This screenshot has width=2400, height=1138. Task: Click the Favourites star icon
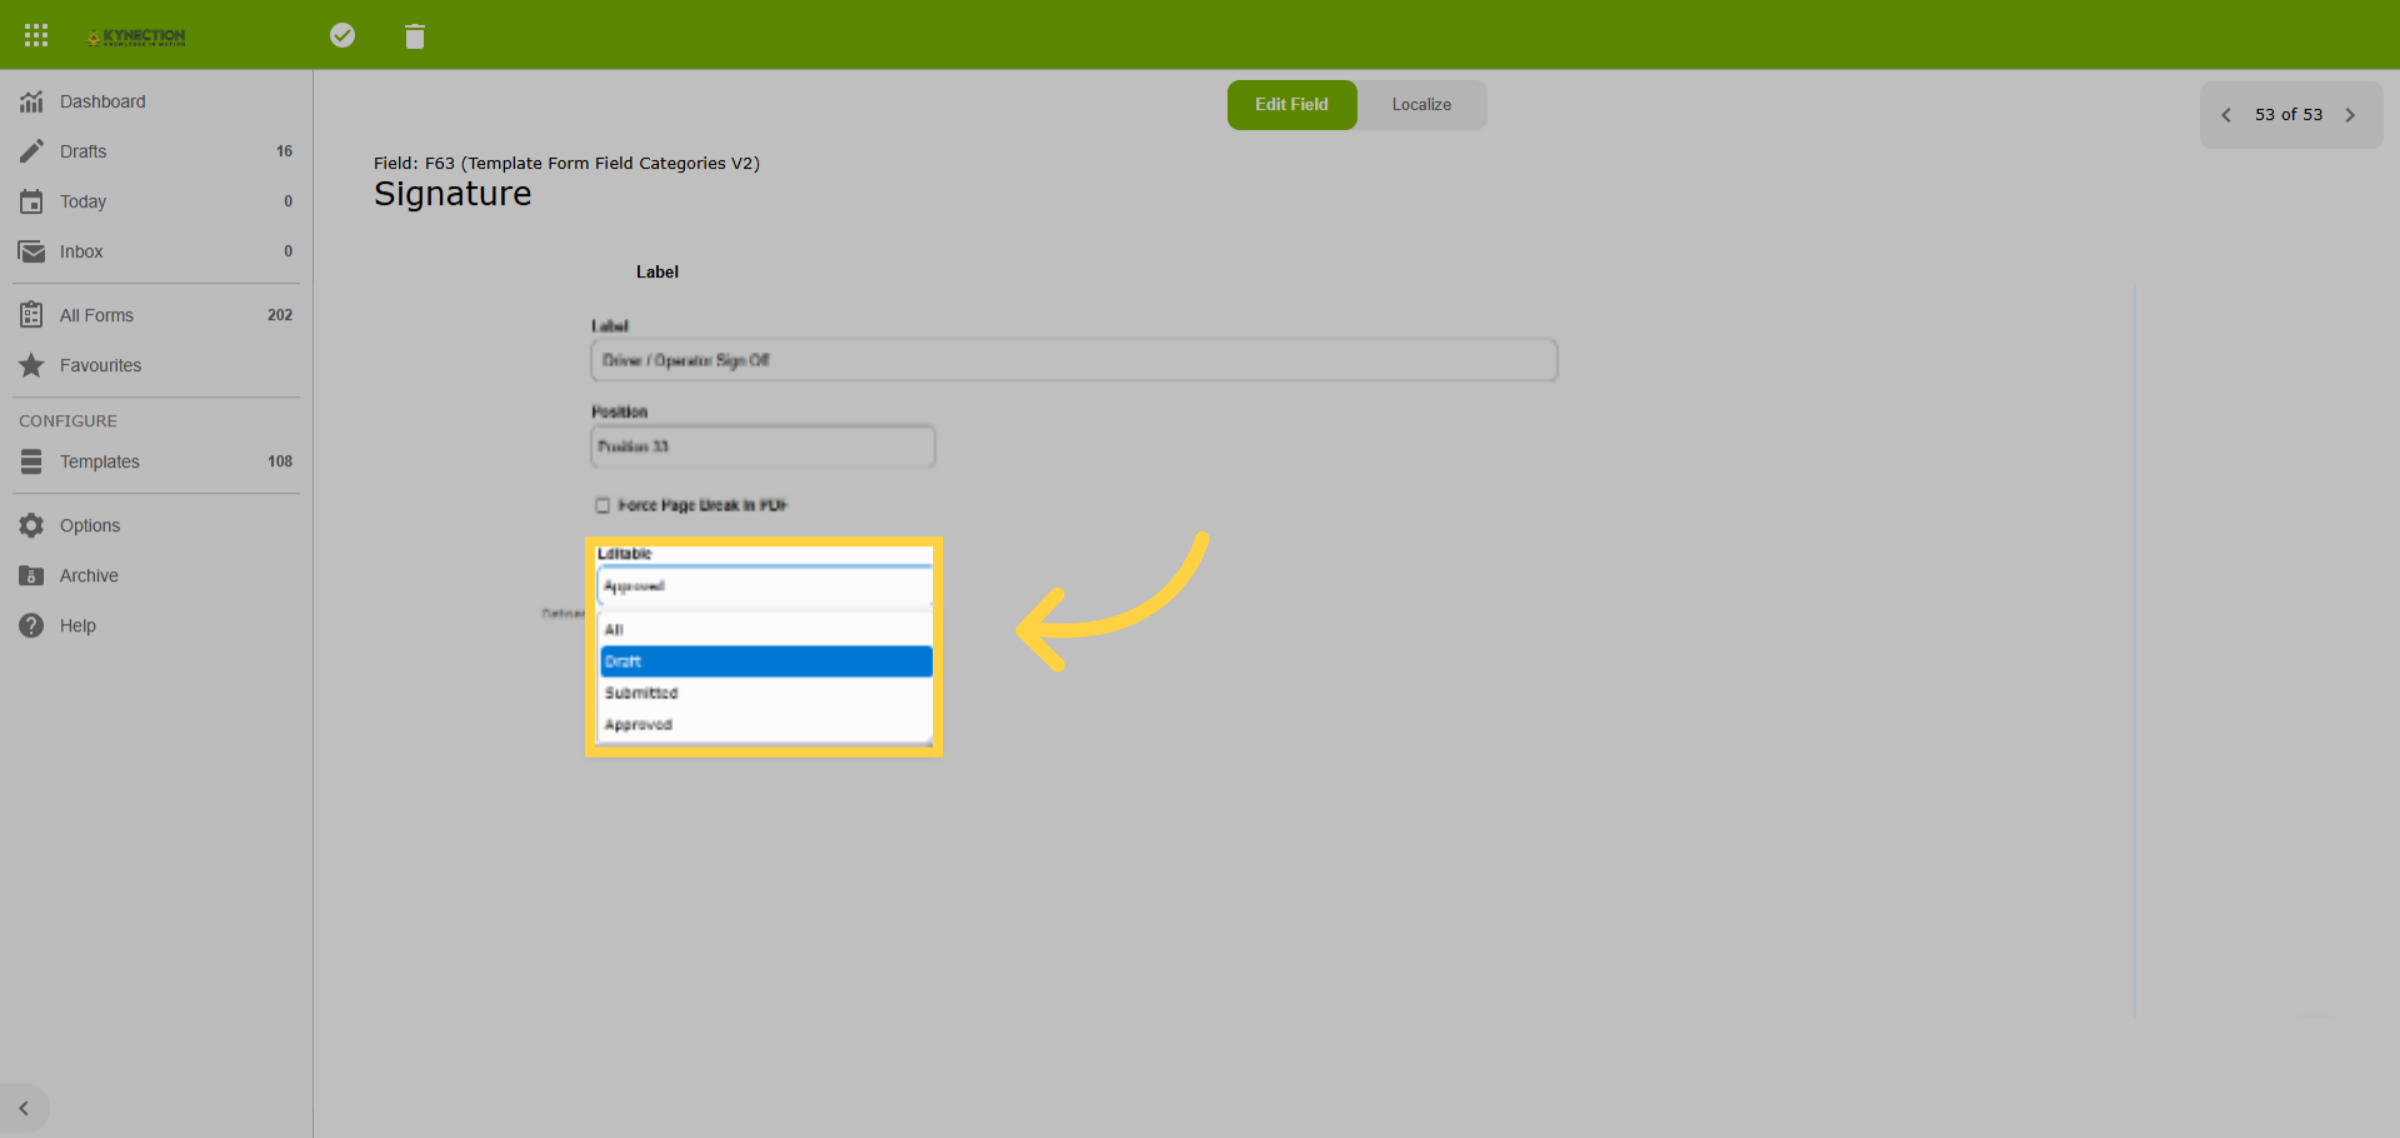coord(32,365)
